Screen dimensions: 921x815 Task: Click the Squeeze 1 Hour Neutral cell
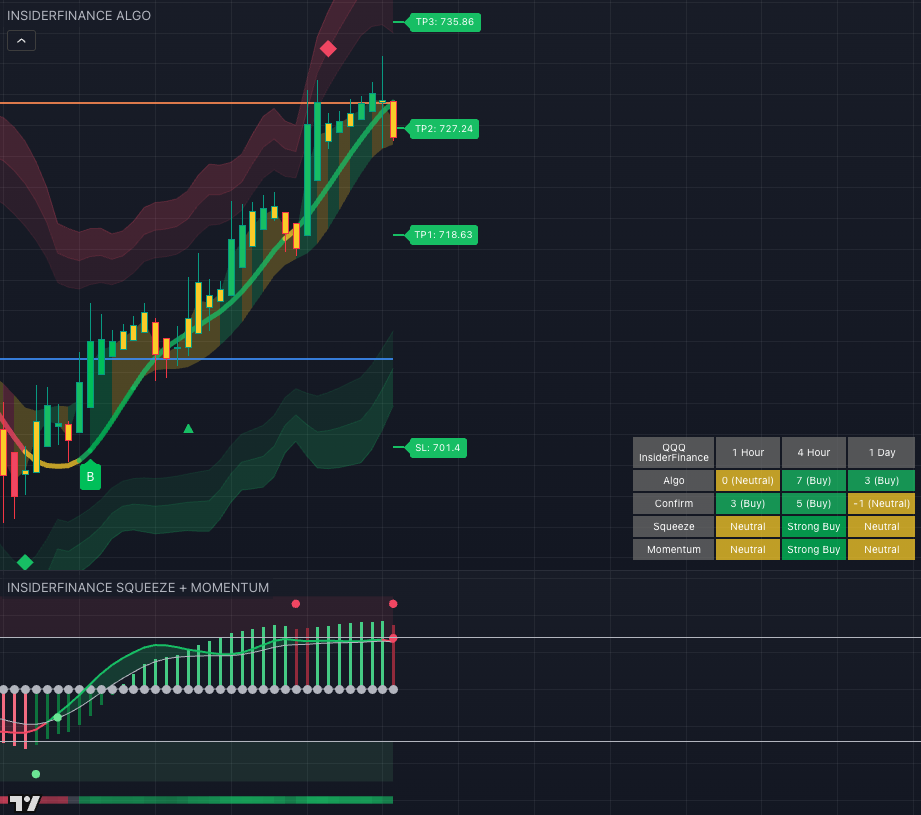(x=748, y=526)
